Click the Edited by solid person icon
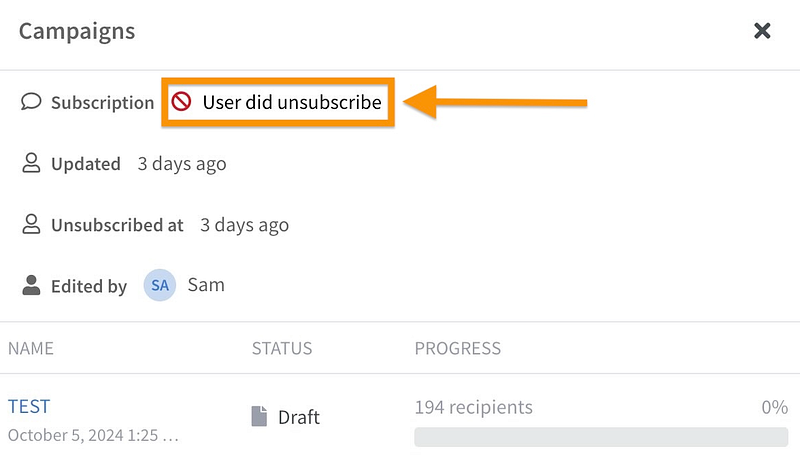 [31, 286]
